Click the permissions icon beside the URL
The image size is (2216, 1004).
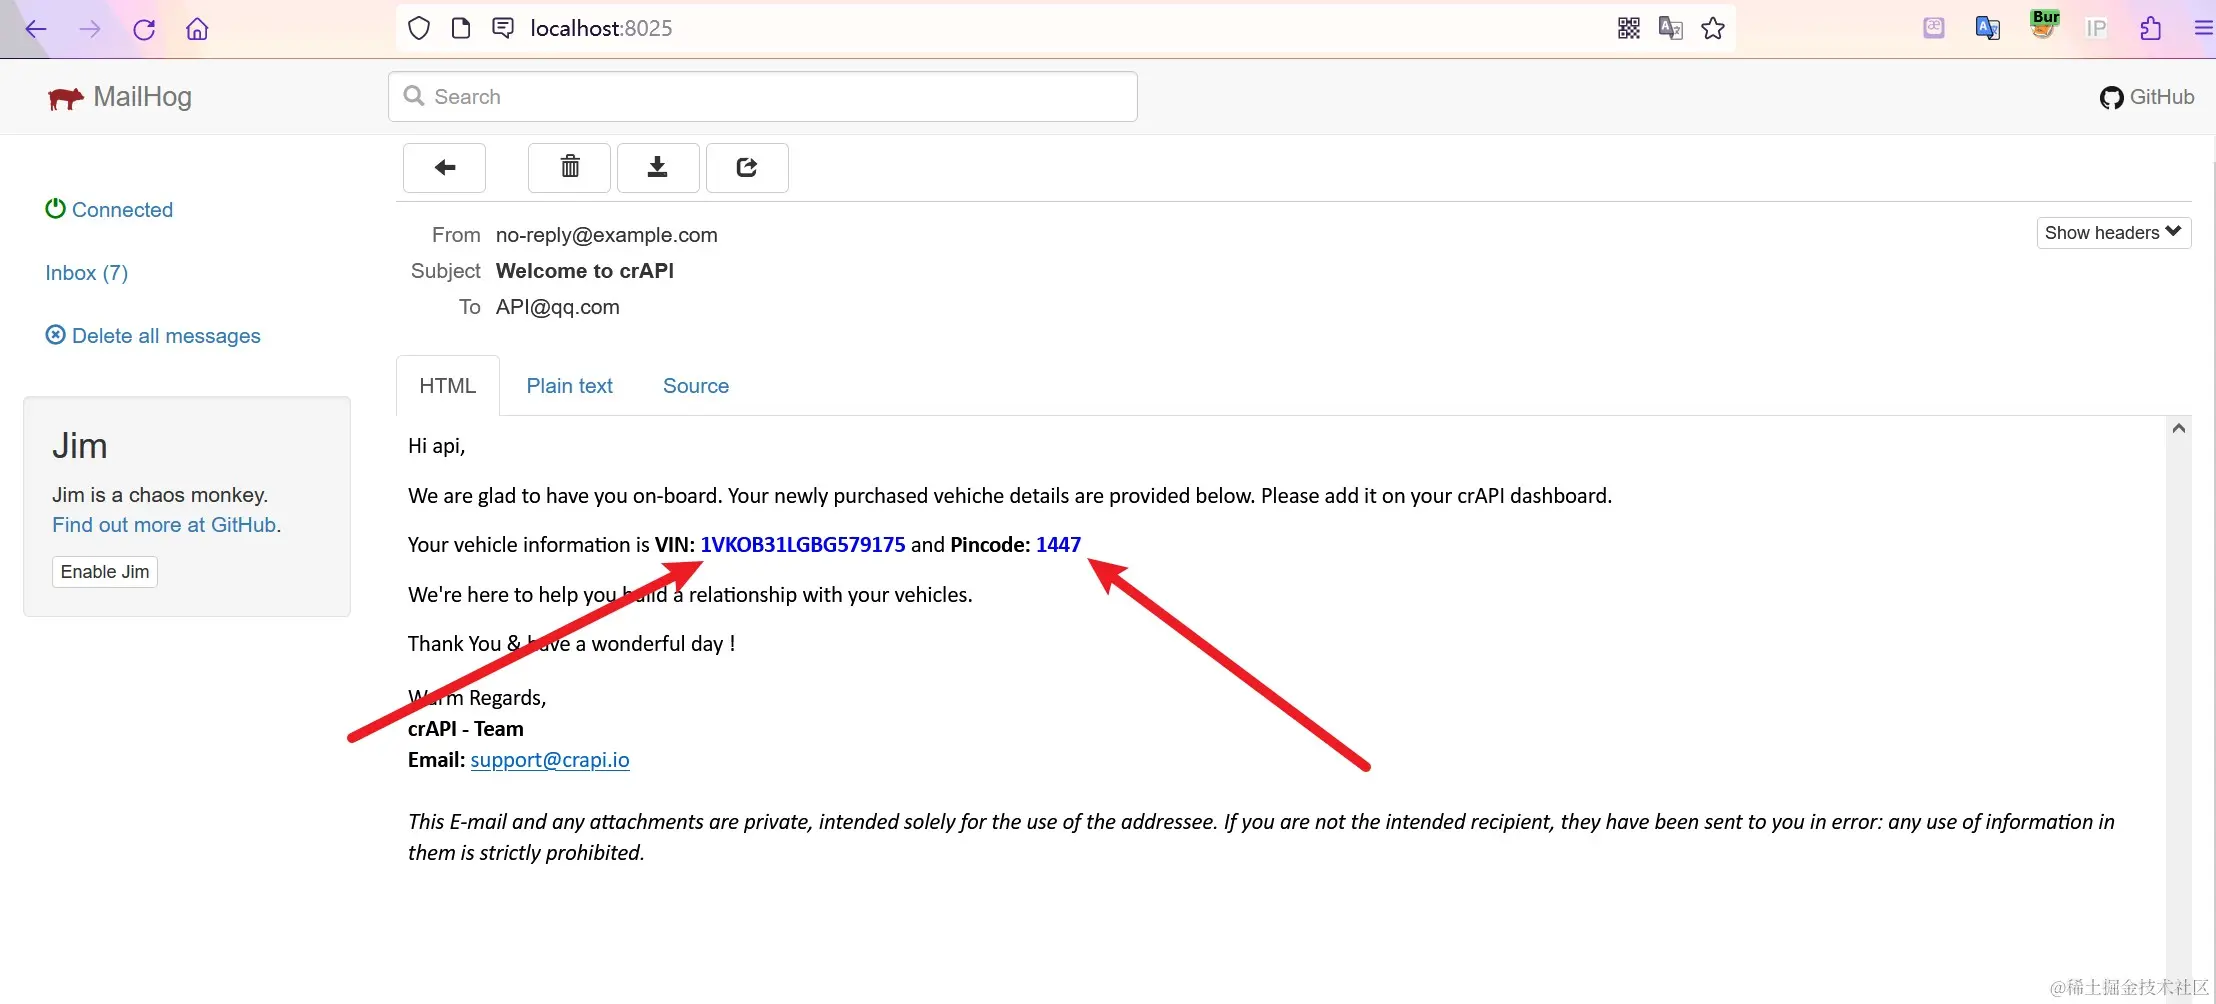[503, 29]
